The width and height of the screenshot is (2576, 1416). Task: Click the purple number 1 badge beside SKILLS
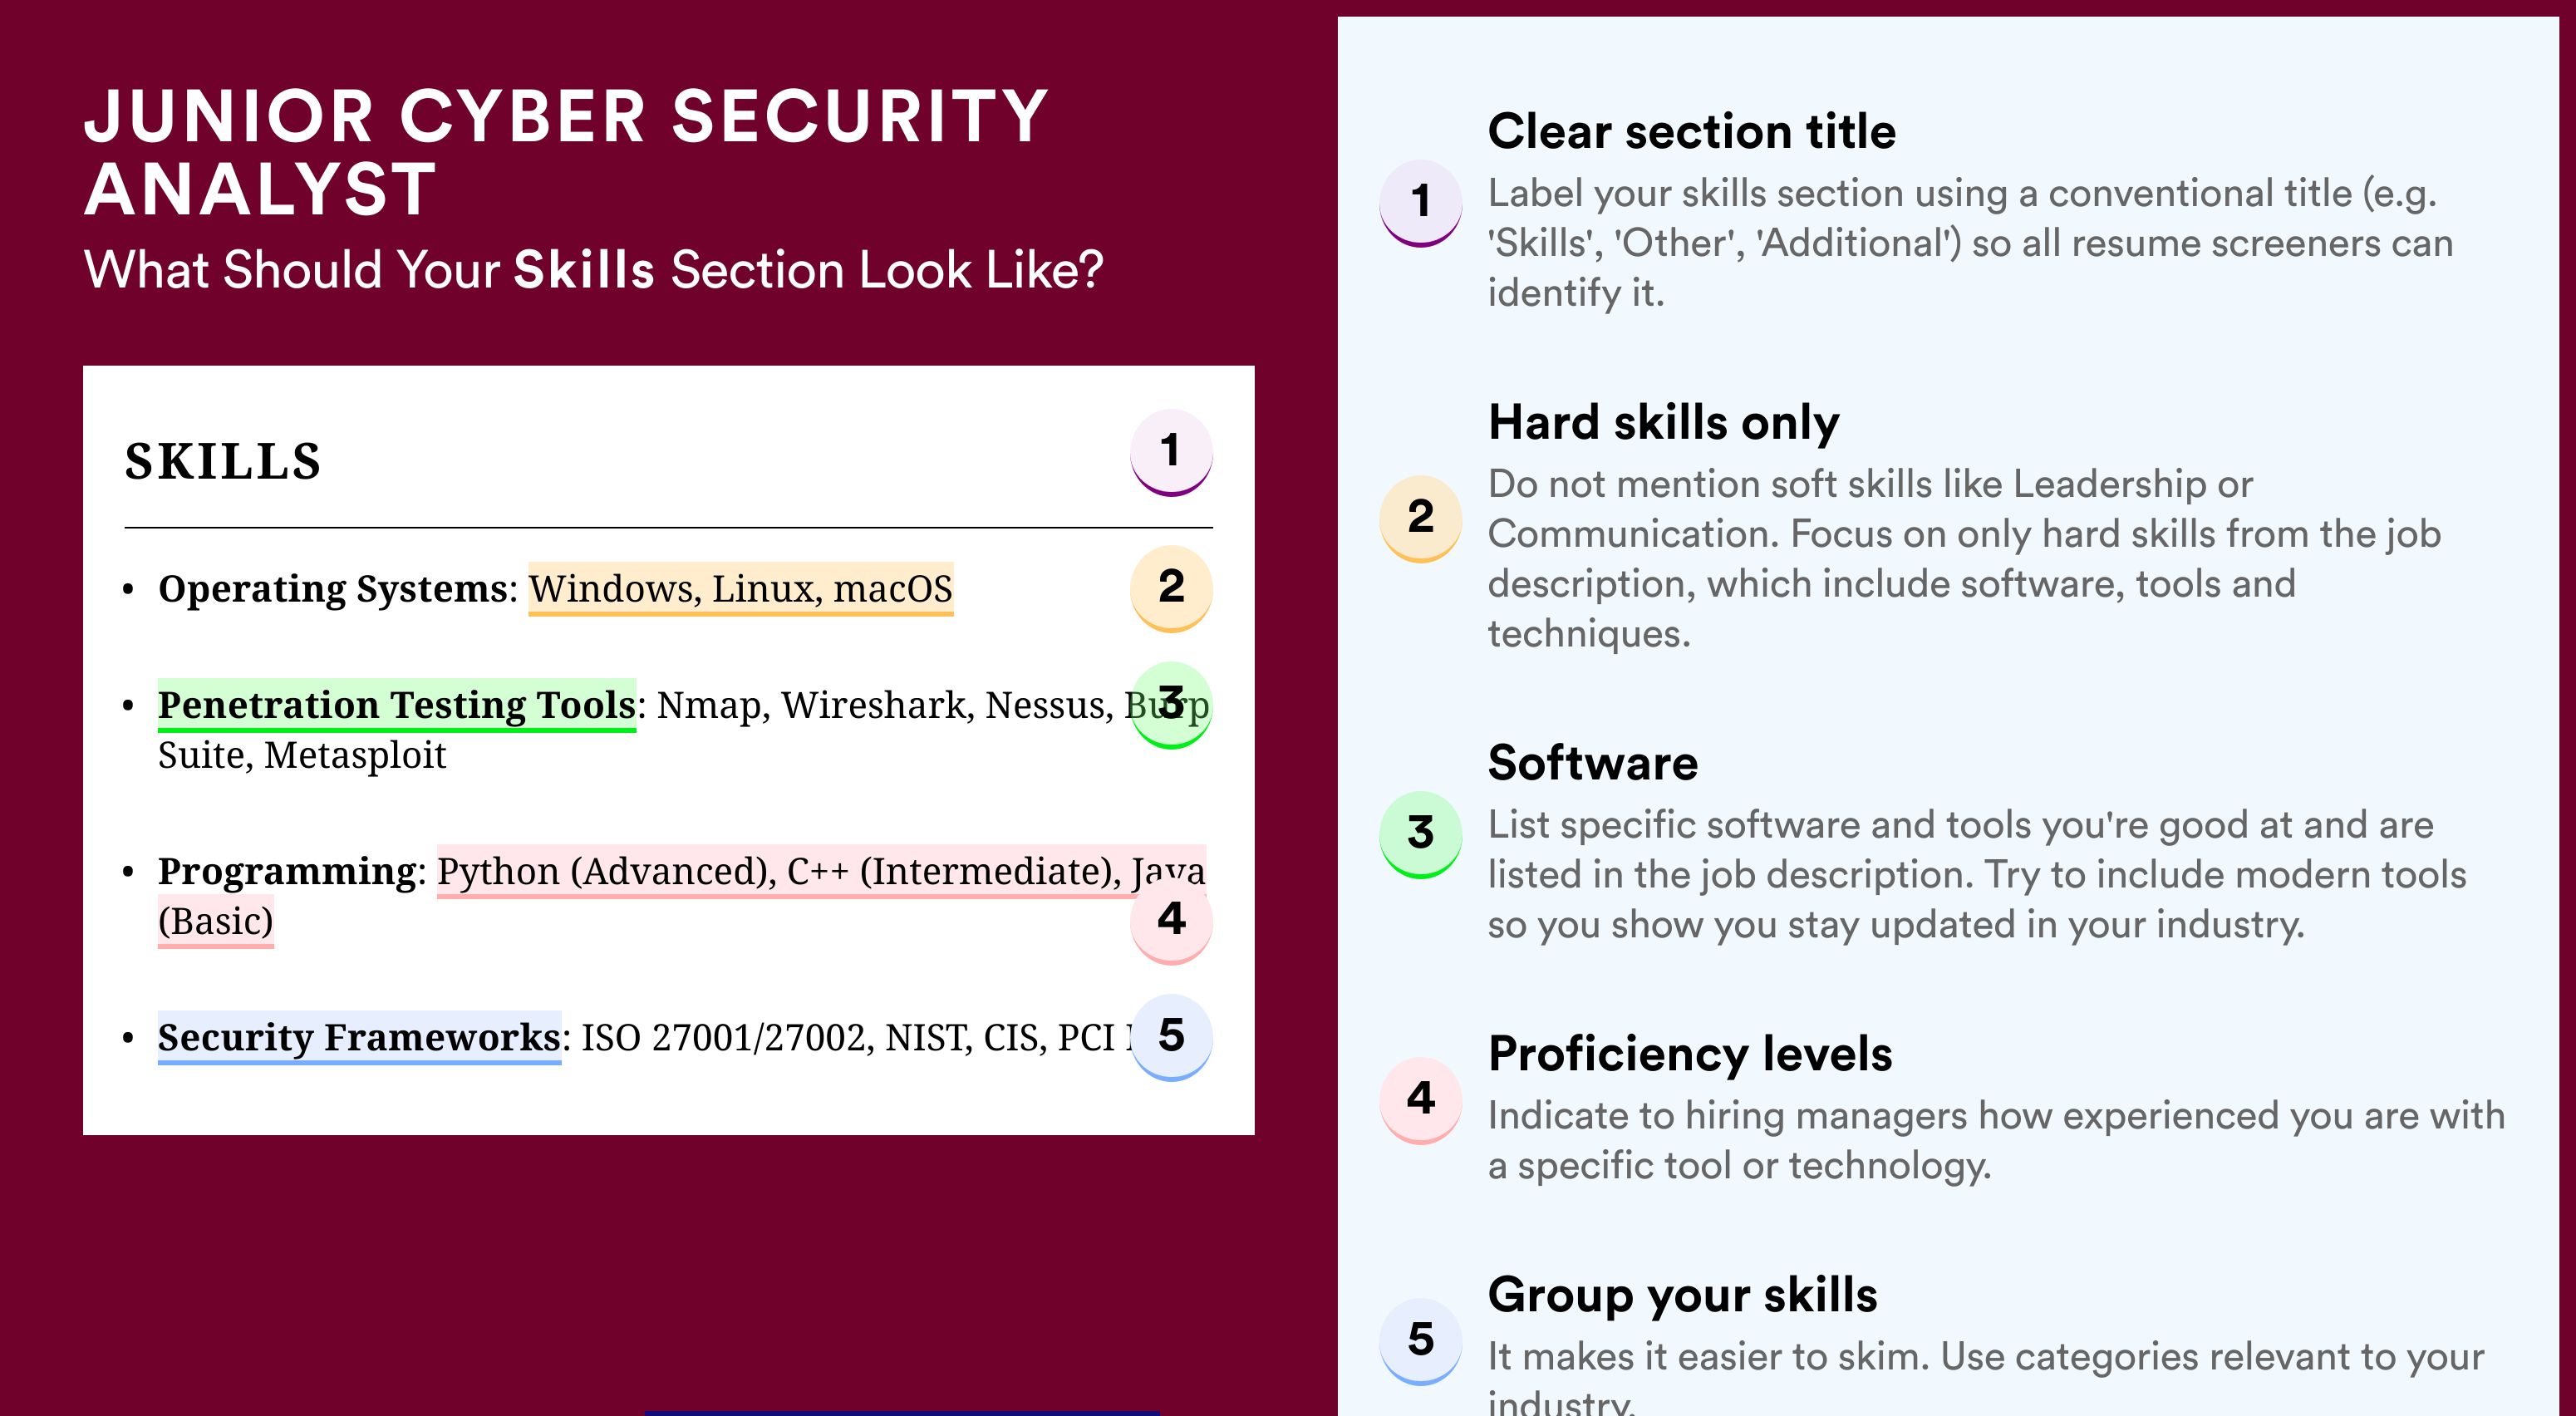1171,452
